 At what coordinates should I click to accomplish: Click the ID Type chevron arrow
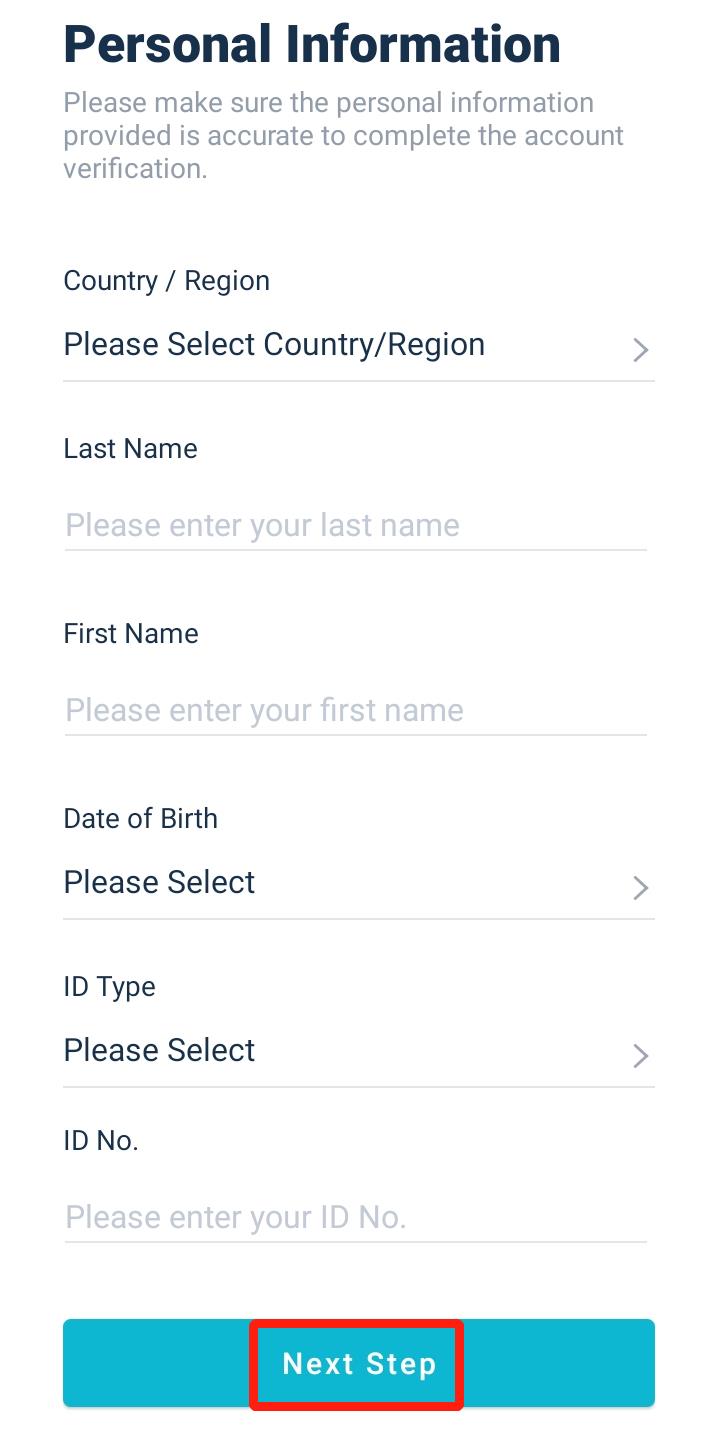coord(641,1055)
